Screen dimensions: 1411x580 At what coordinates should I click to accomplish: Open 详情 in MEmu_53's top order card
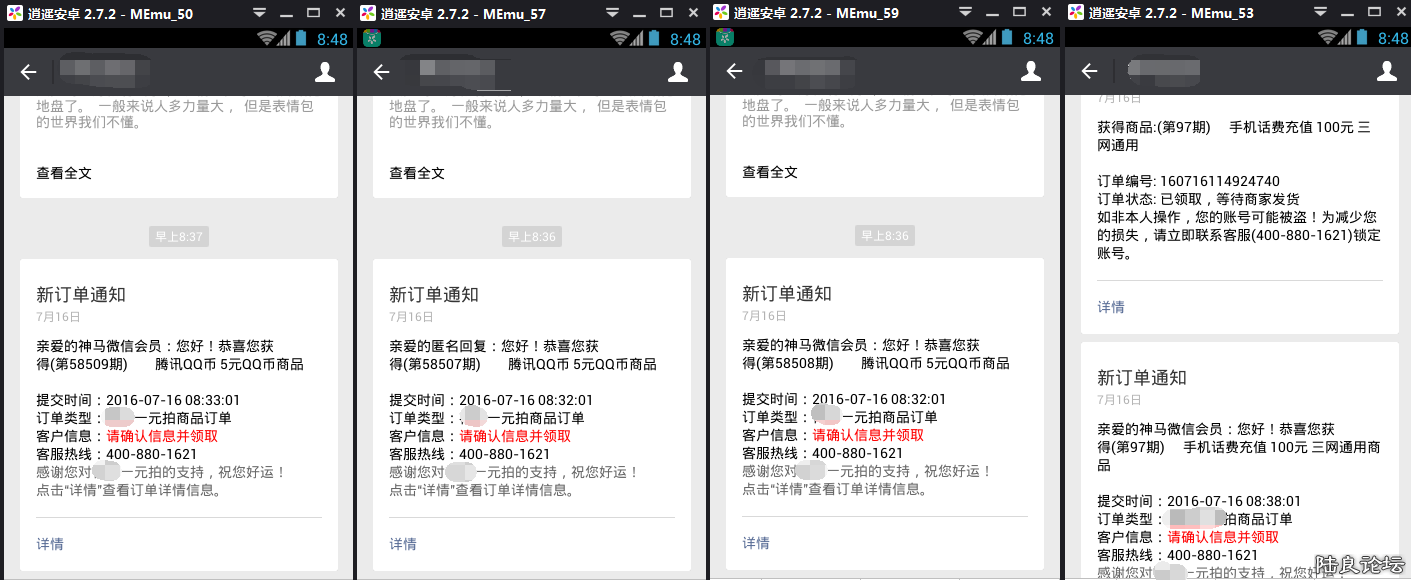click(1110, 307)
